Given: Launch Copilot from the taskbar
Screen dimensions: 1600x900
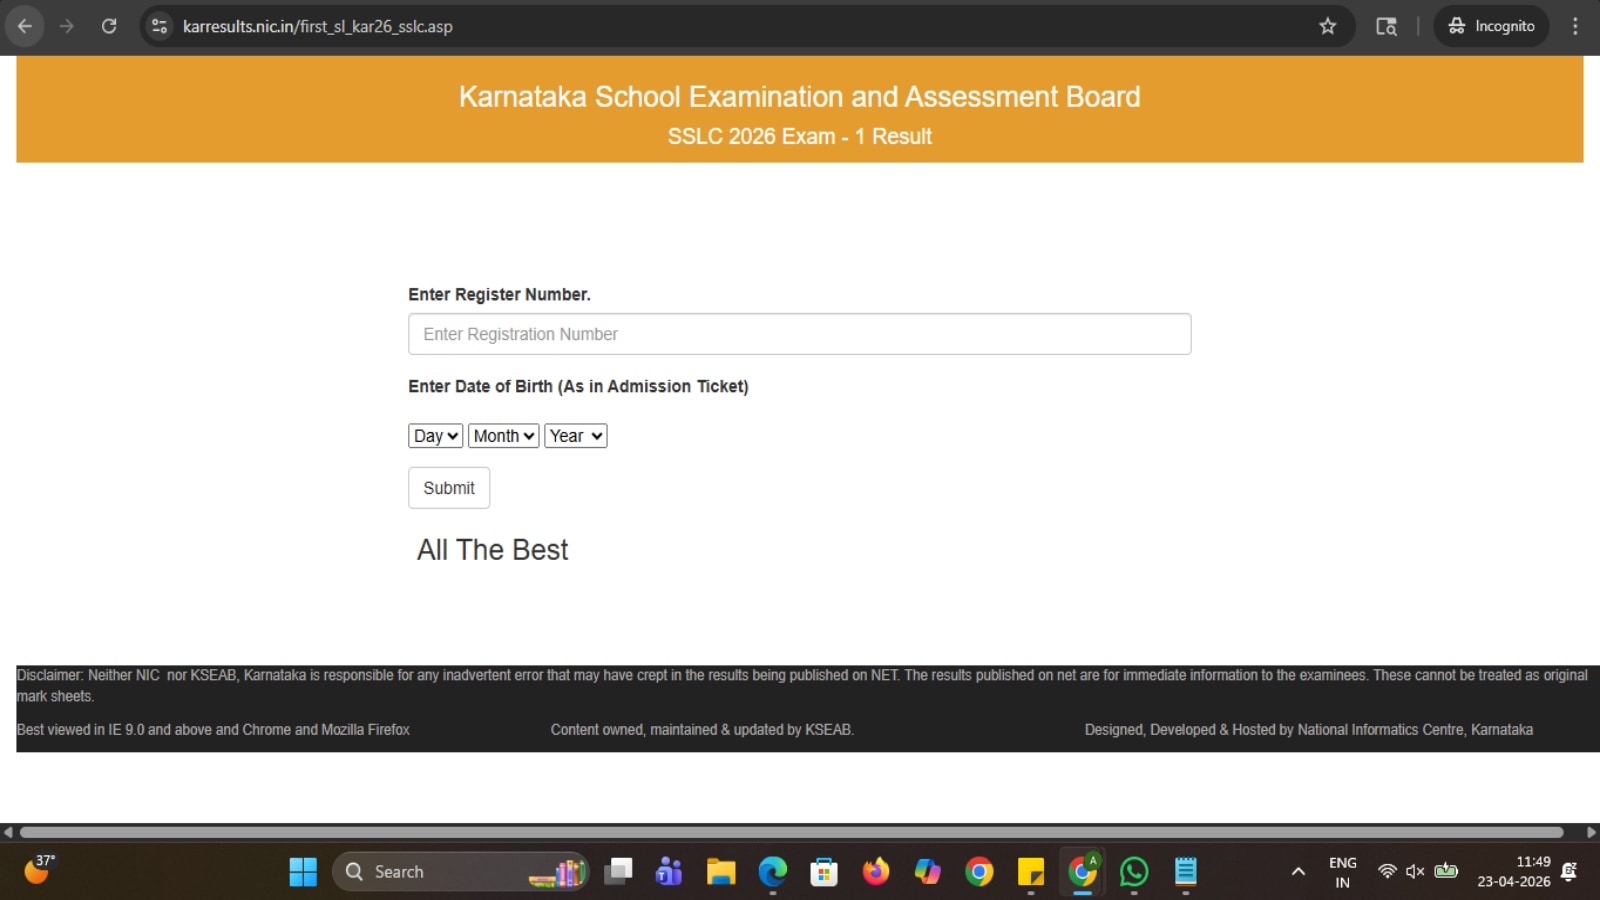Looking at the screenshot, I should coord(928,872).
